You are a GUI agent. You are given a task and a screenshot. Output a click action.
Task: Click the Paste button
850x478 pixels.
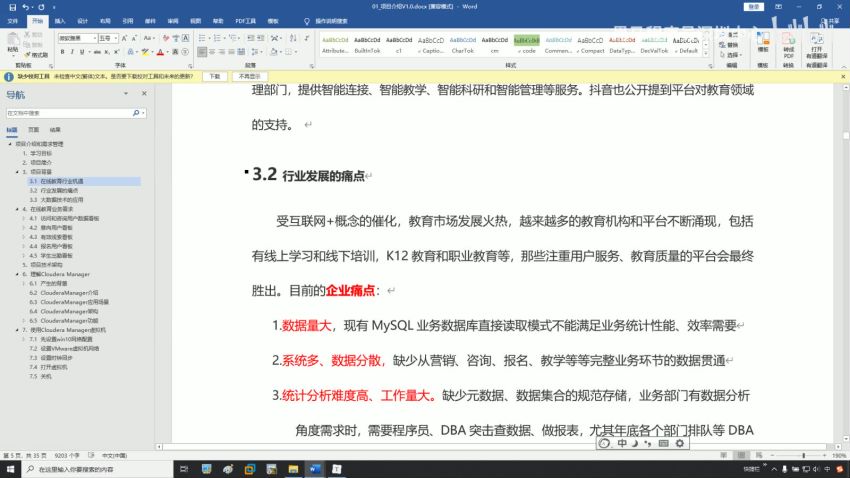click(x=12, y=43)
